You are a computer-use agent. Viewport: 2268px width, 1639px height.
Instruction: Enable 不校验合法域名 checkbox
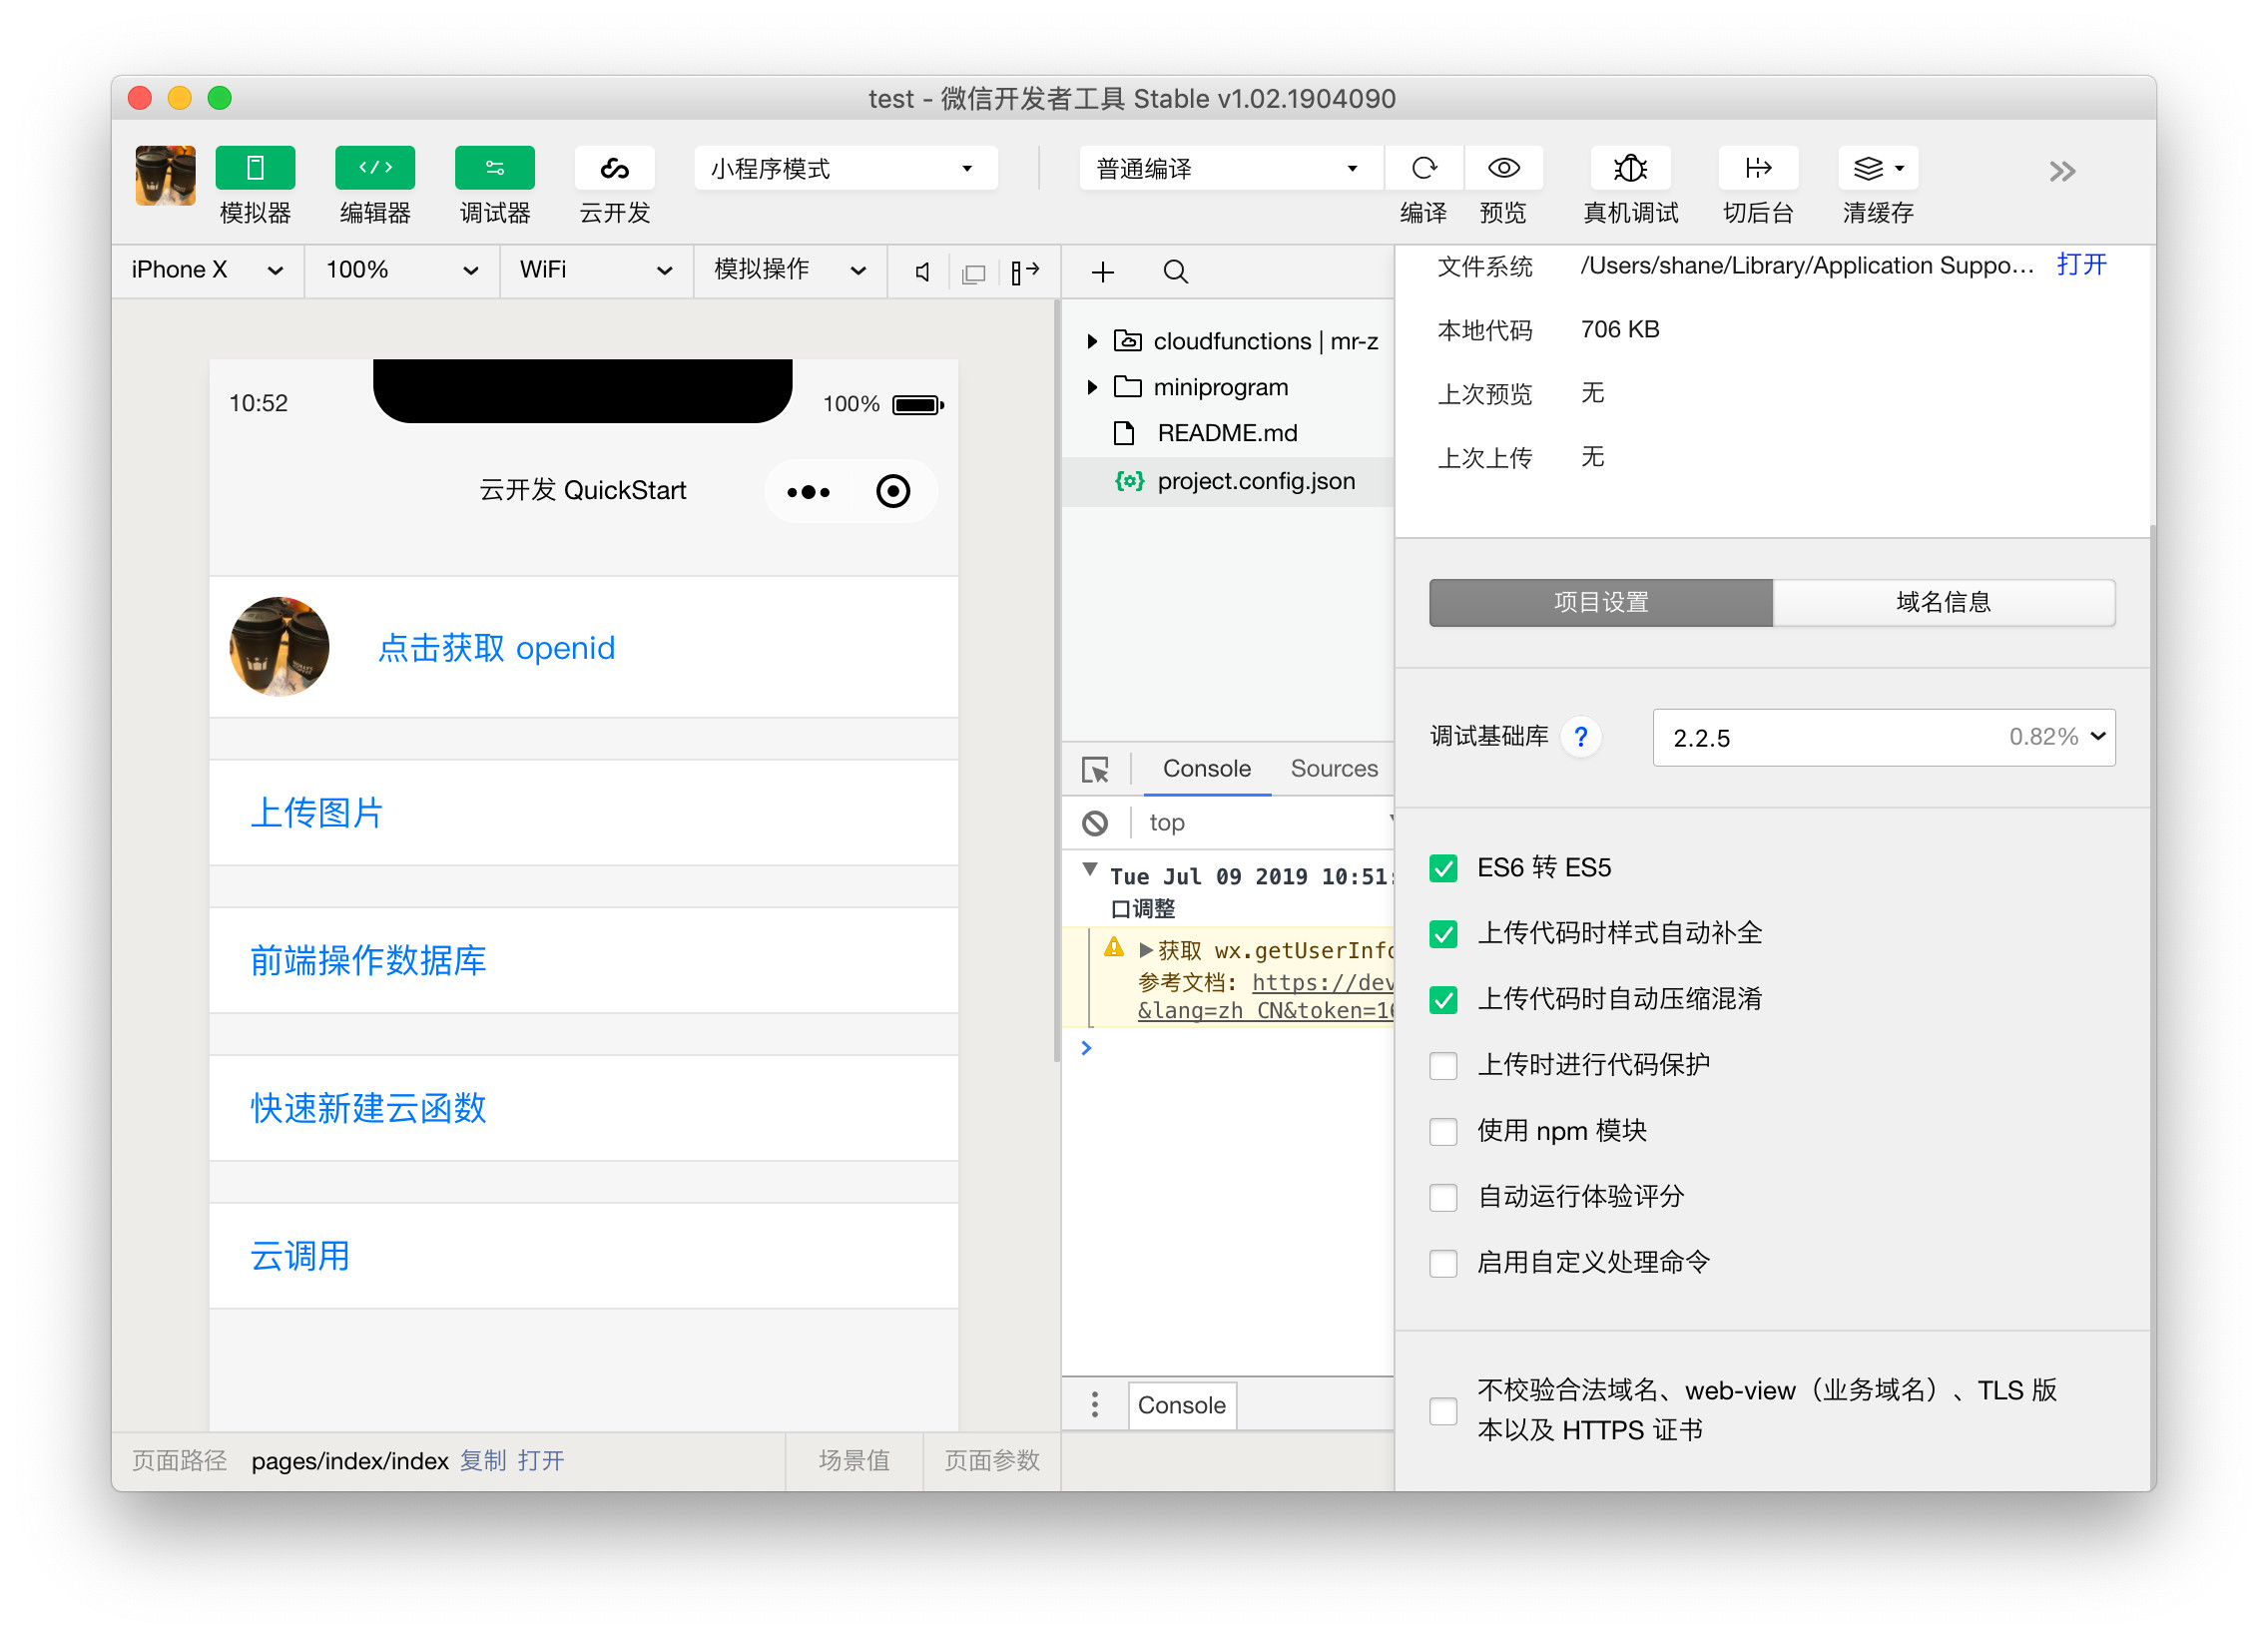tap(1443, 1411)
